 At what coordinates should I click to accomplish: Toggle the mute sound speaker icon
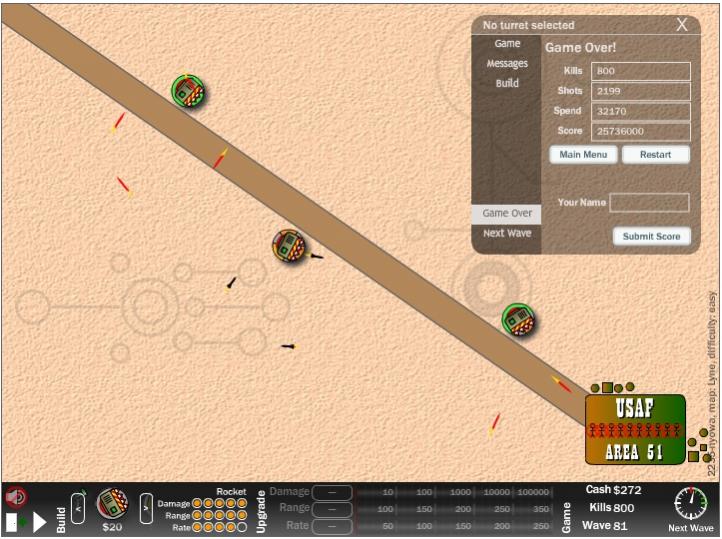pyautogui.click(x=17, y=497)
